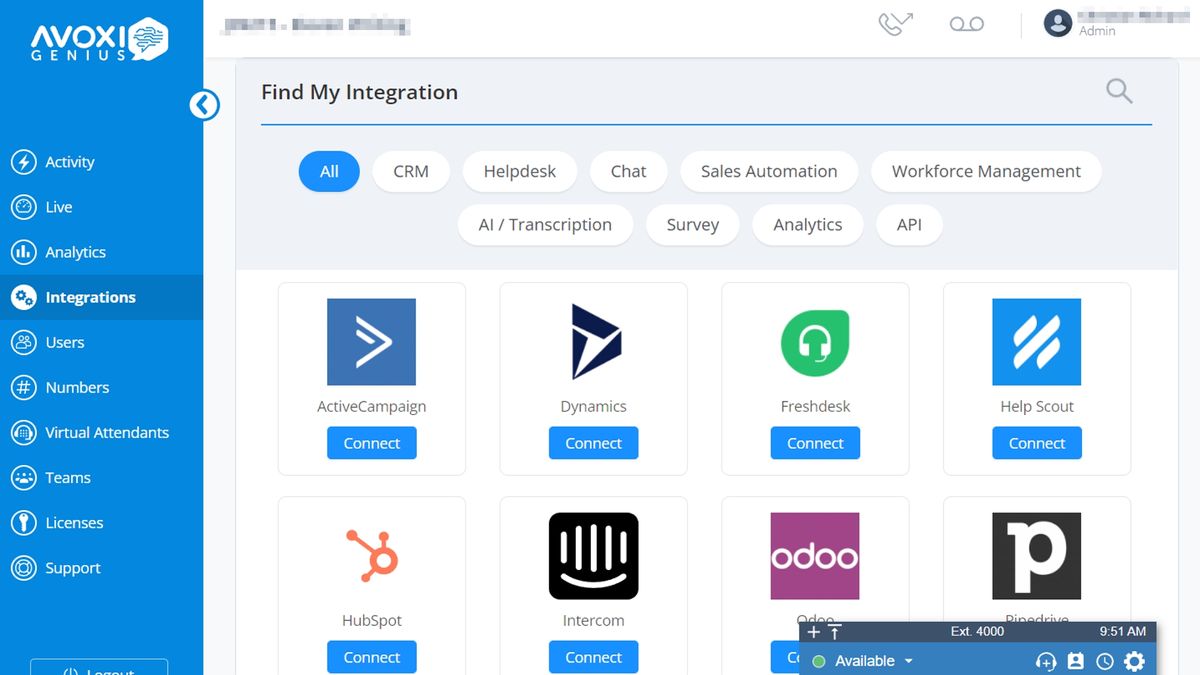Open the missed calls phone icon

pos(896,24)
